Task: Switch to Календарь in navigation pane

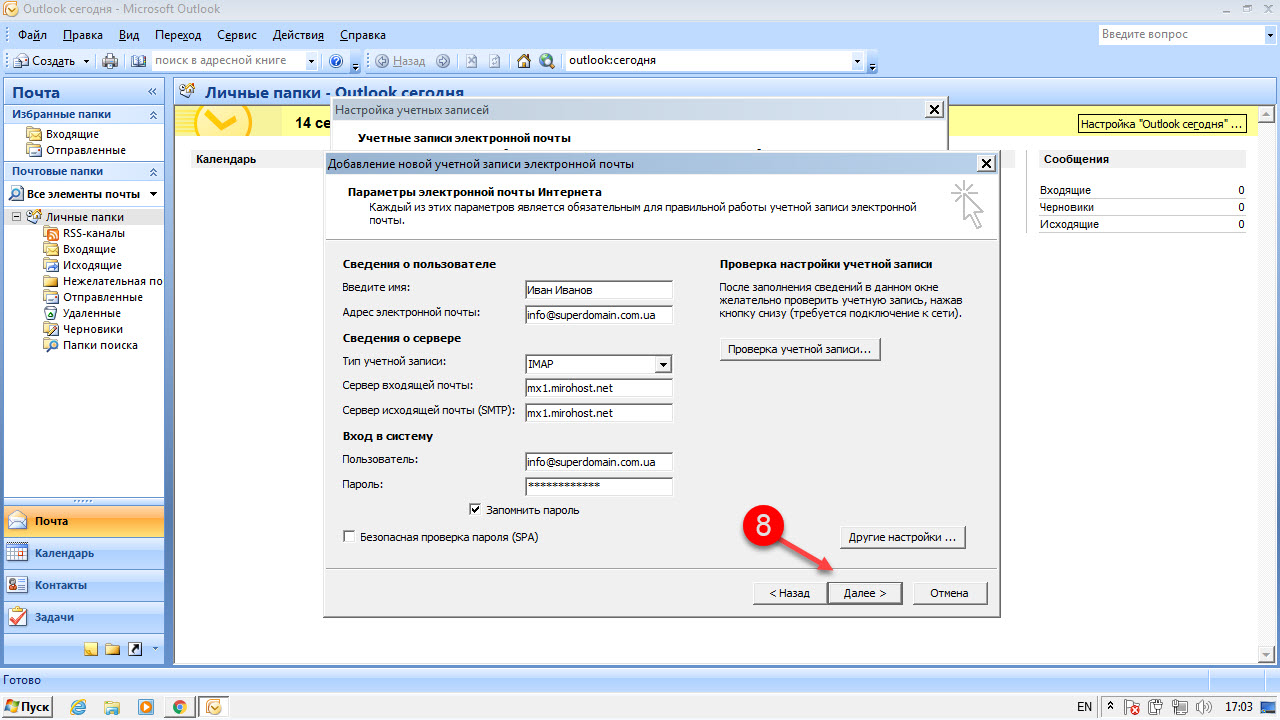Action: (83, 553)
